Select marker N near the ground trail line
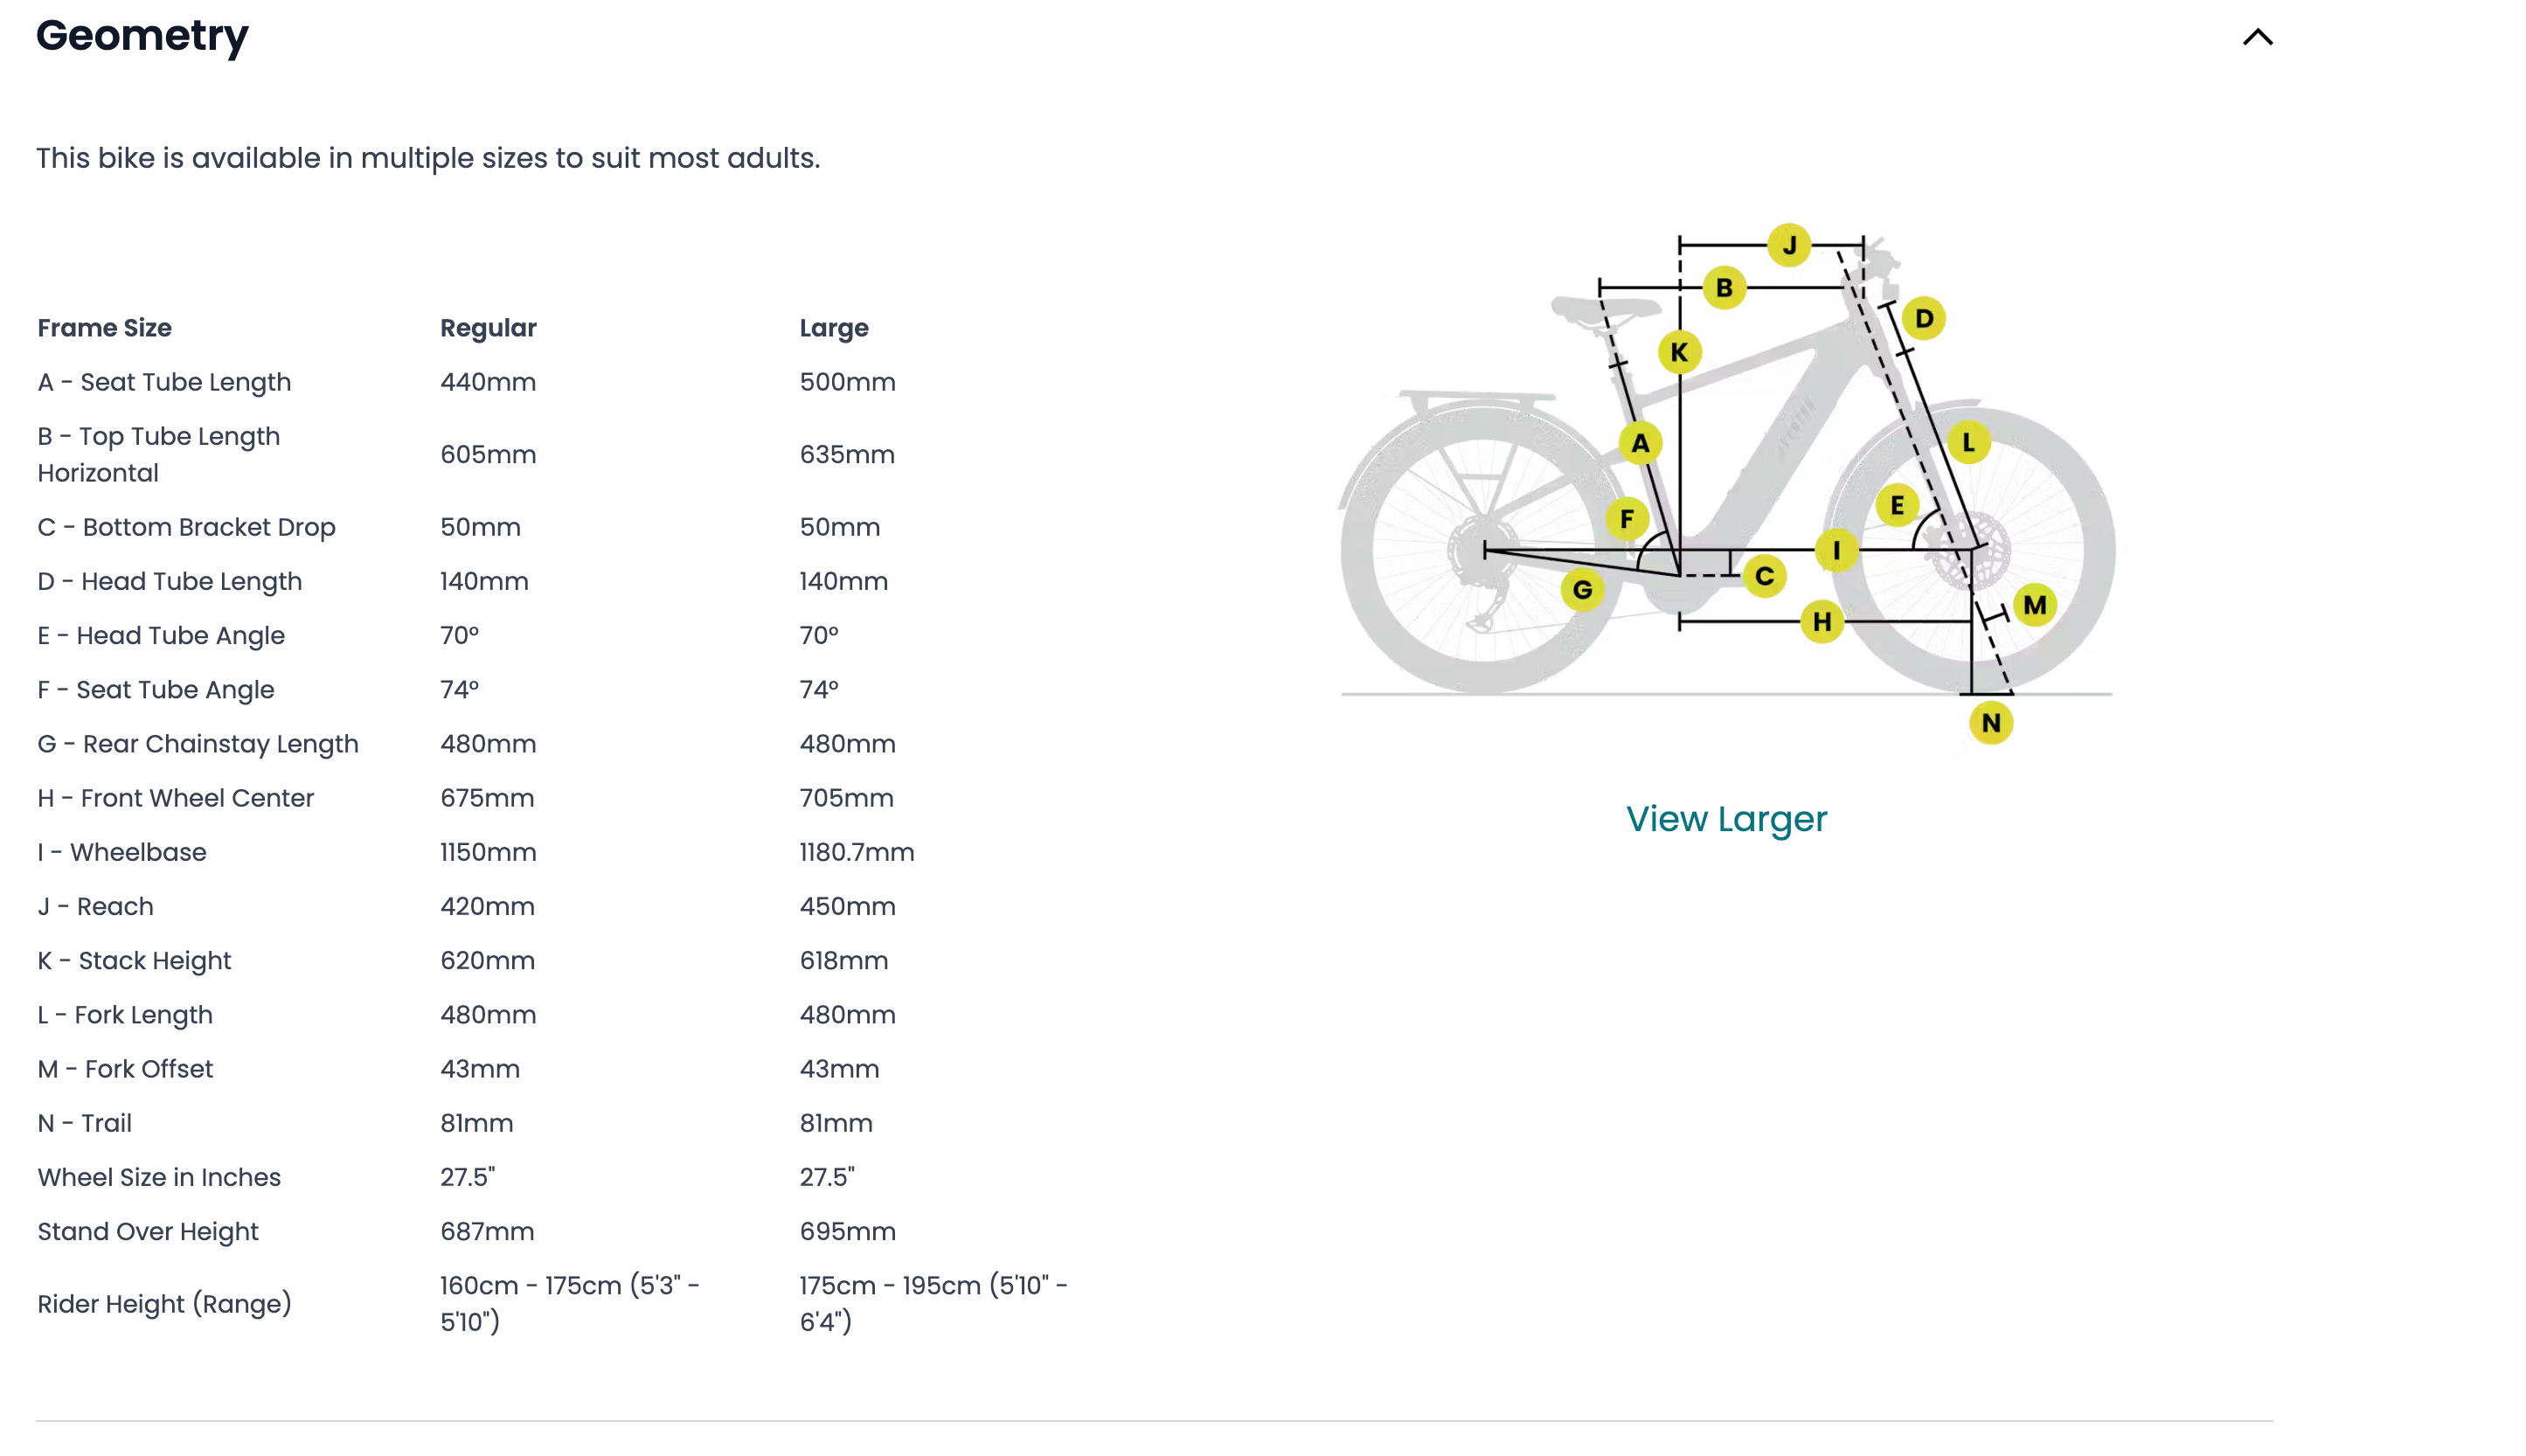The height and width of the screenshot is (1456, 2526). tap(1991, 722)
